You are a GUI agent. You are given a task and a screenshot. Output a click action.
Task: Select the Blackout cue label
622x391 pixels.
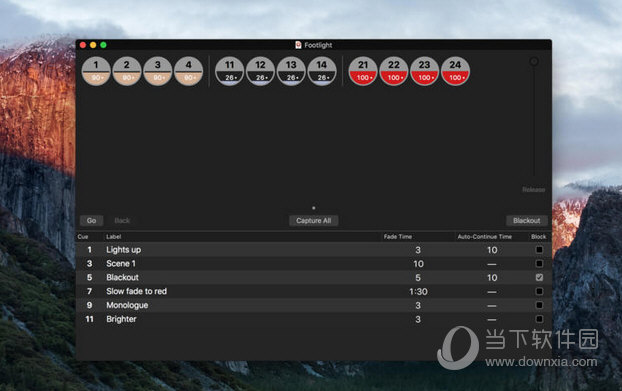point(122,277)
